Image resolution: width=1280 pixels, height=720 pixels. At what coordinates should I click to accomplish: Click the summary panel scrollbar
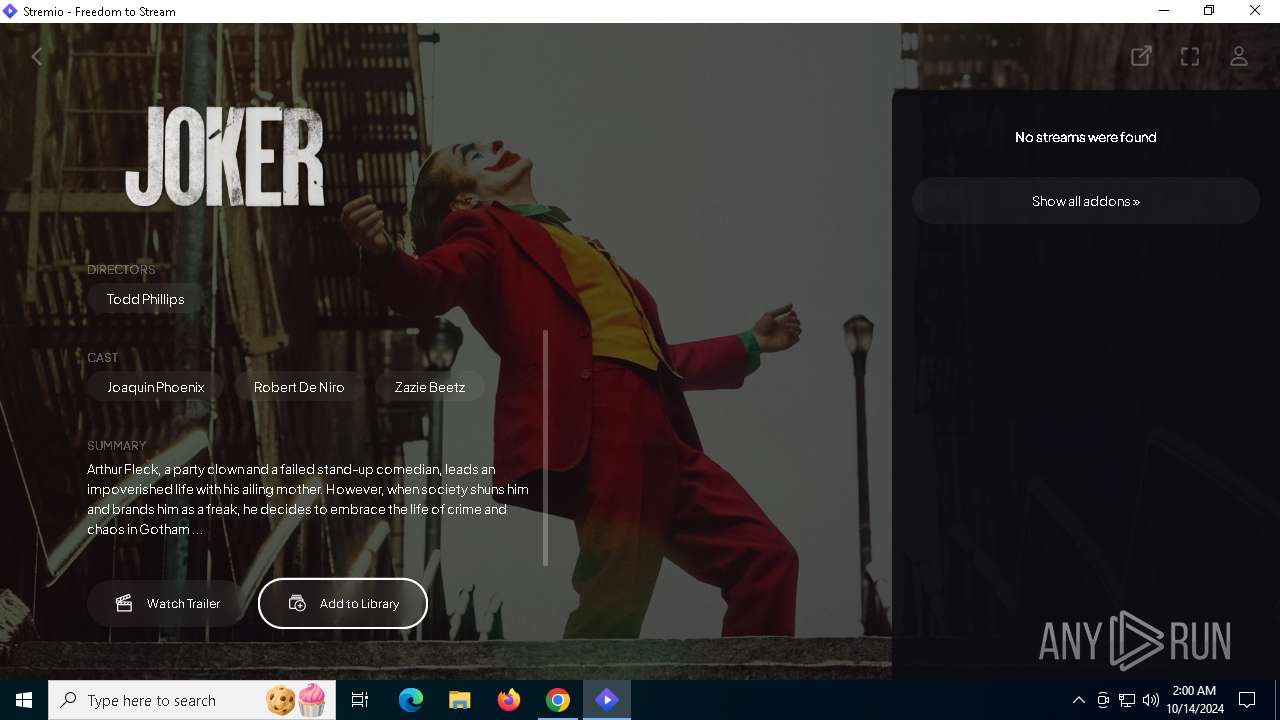(x=545, y=447)
